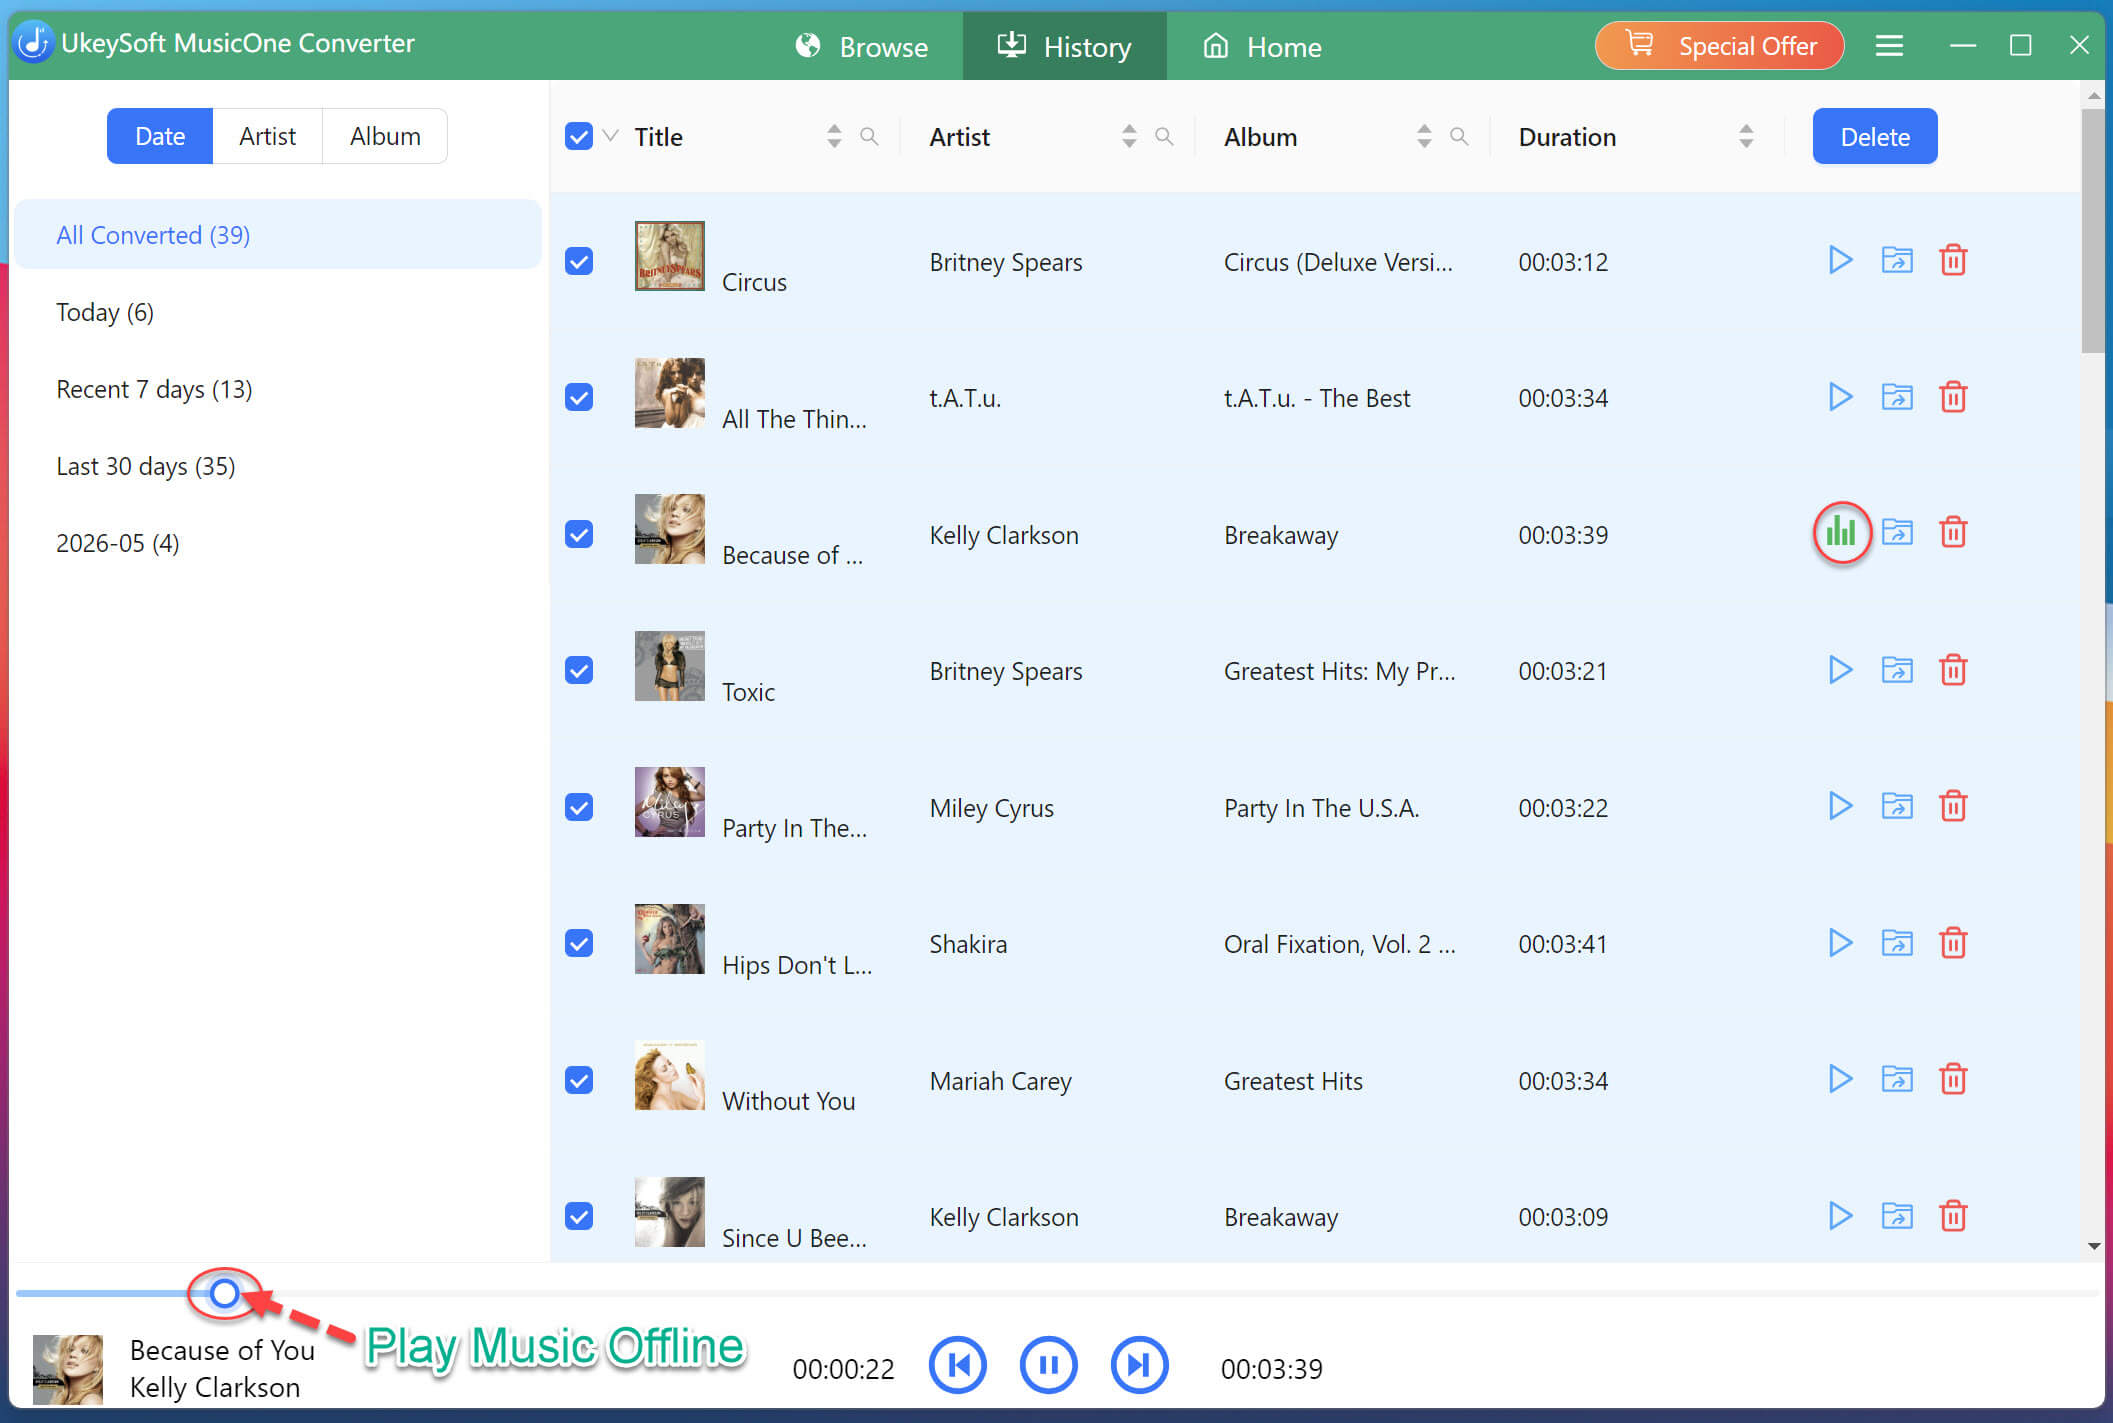This screenshot has width=2113, height=1423.
Task: Play Hips Don't Lie track
Action: tap(1840, 943)
